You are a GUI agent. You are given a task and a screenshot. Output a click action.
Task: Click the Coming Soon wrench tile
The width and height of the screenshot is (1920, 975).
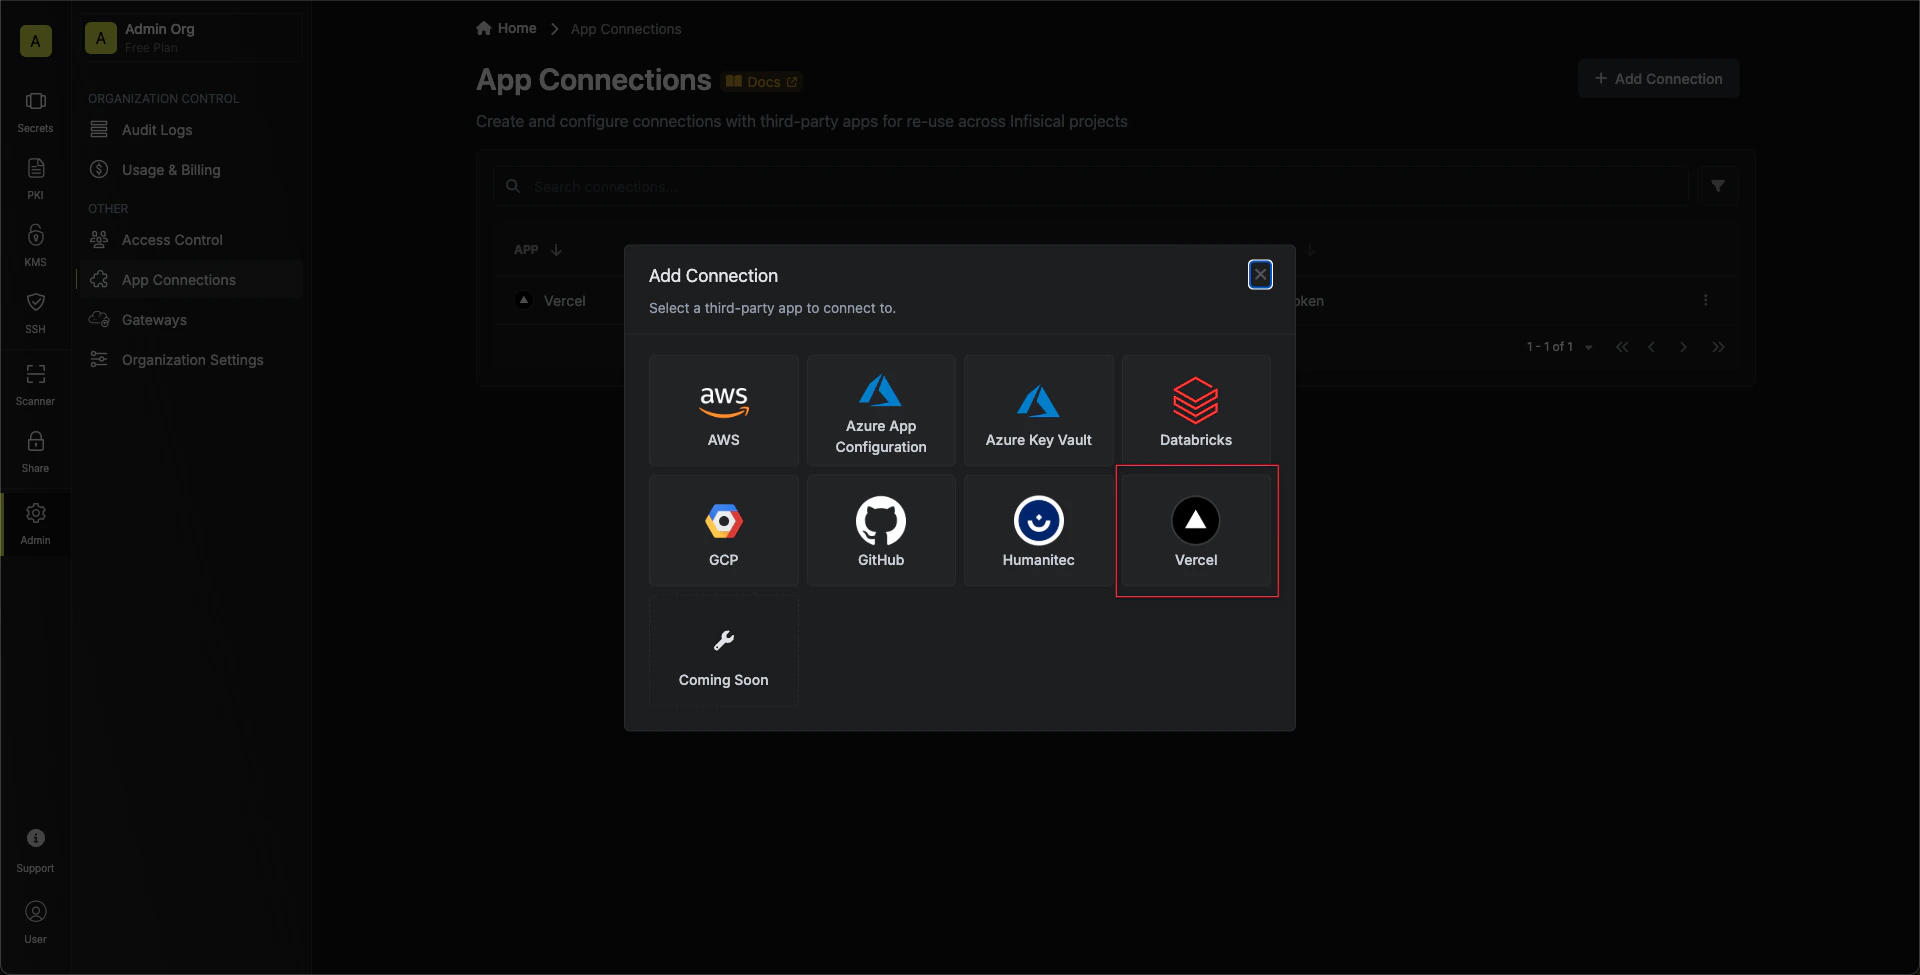coord(723,650)
